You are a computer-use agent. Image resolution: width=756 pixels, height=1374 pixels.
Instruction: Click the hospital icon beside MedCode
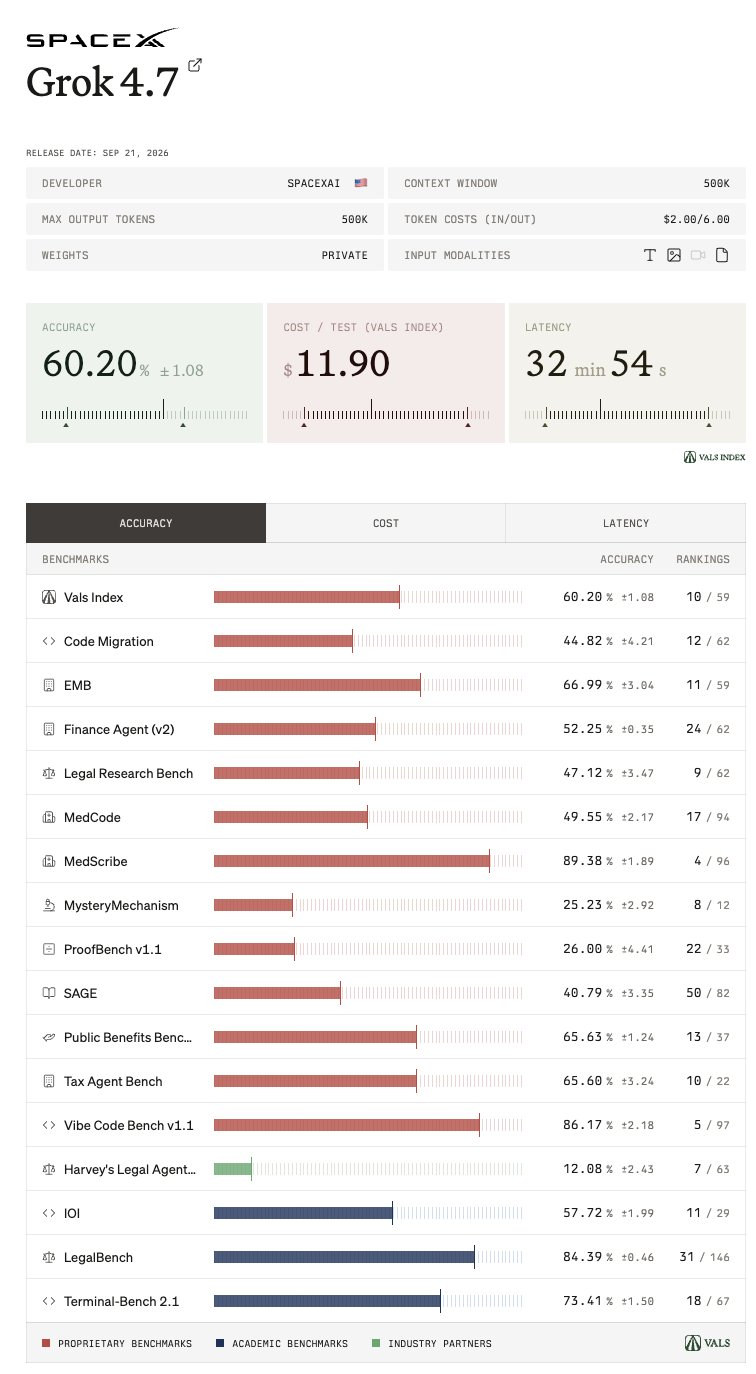(x=49, y=817)
